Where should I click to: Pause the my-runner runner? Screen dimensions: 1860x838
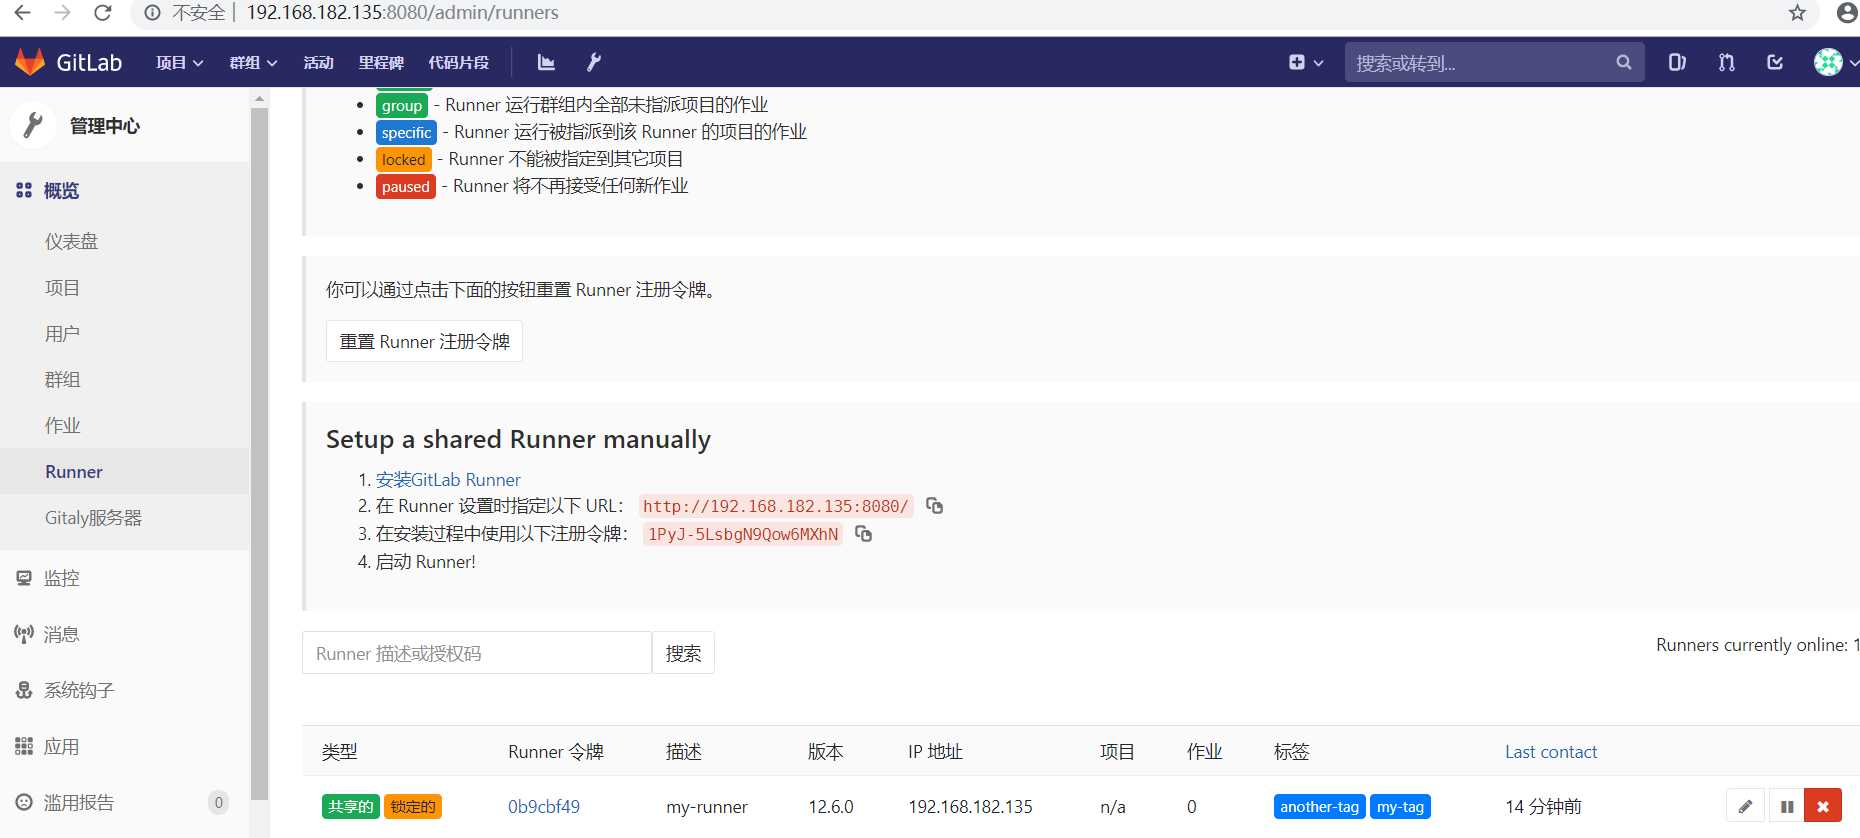coord(1786,806)
